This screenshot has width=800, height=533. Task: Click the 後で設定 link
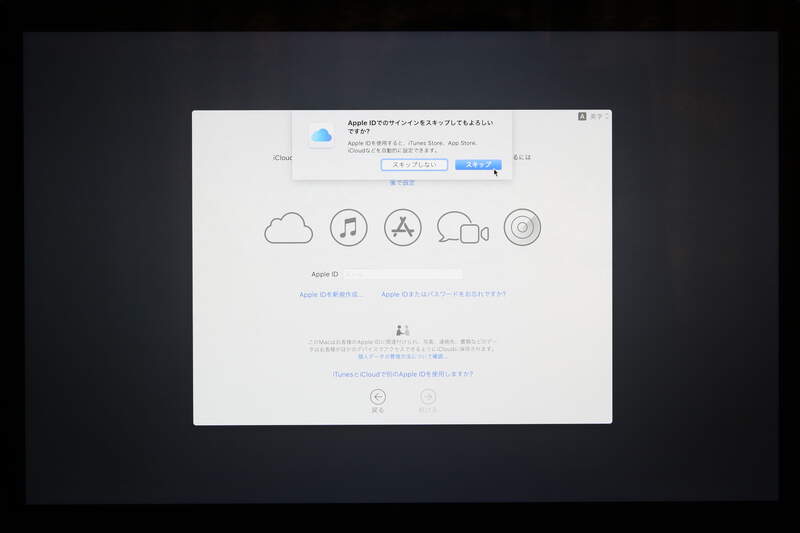[402, 183]
